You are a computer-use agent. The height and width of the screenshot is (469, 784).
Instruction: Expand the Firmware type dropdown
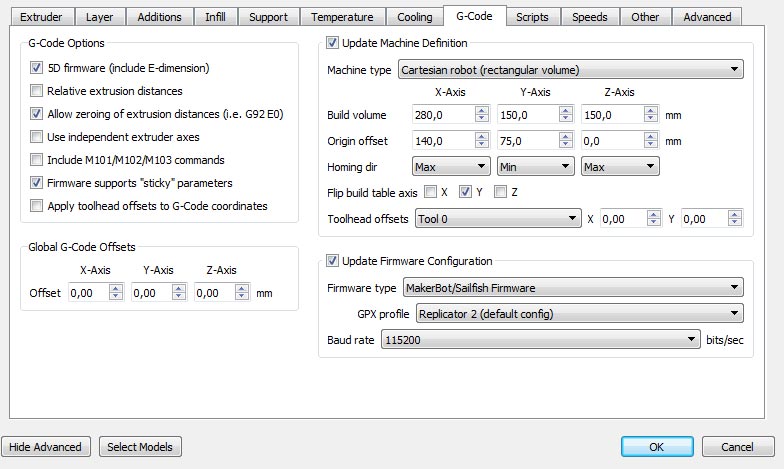[x=573, y=288]
